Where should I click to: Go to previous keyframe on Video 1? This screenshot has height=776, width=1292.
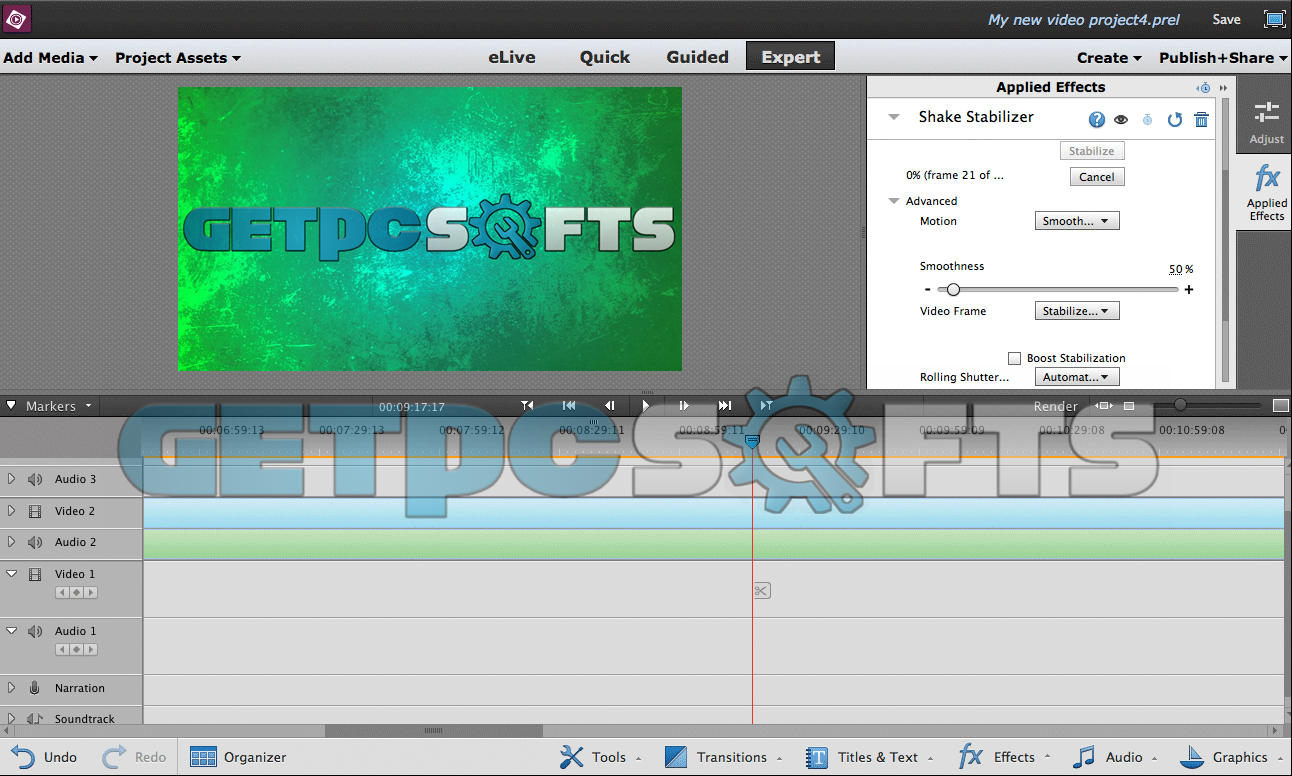62,593
